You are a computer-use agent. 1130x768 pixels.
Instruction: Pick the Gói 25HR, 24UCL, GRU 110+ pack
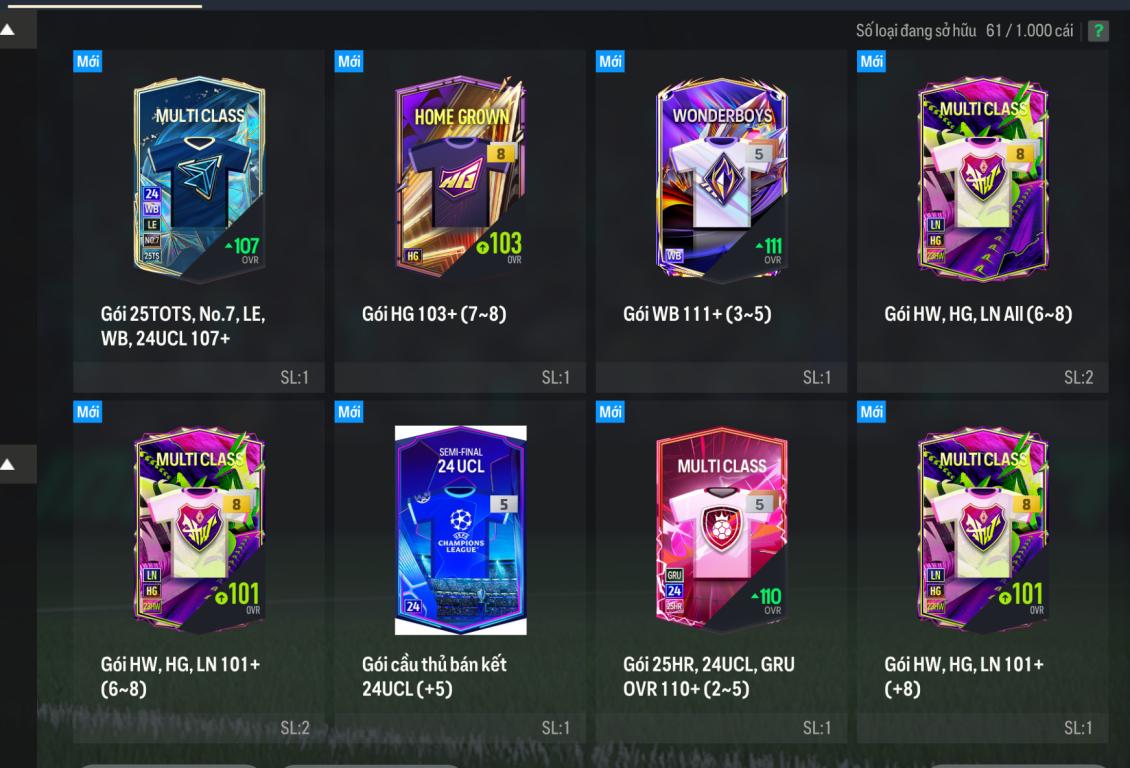click(x=721, y=571)
